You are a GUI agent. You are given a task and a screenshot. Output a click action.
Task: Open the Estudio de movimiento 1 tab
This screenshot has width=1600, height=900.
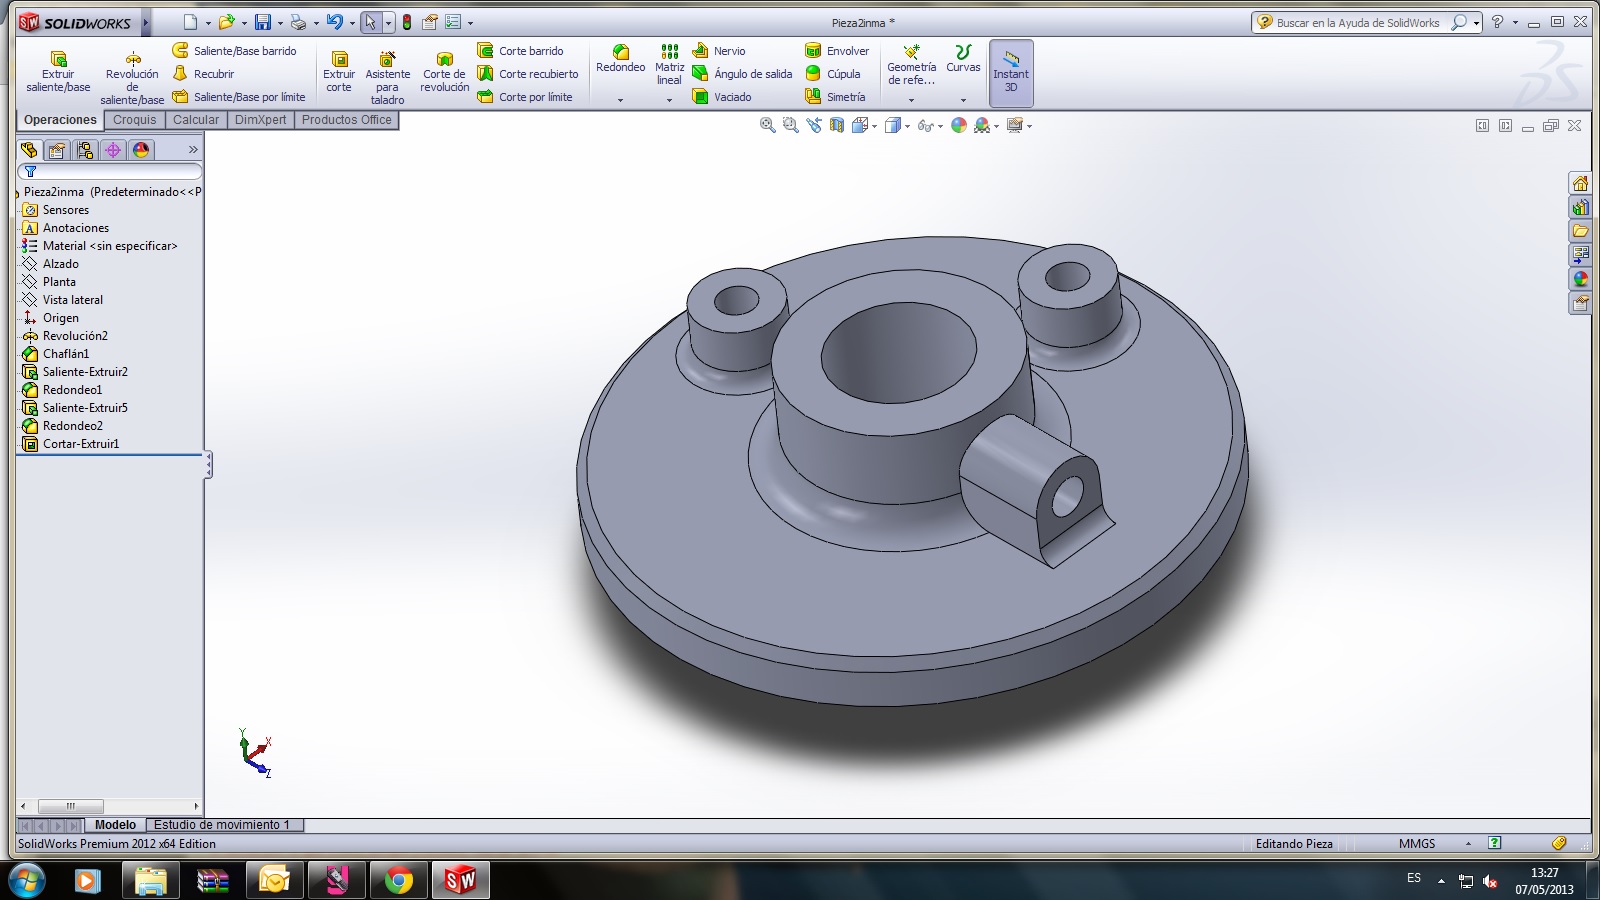(222, 825)
